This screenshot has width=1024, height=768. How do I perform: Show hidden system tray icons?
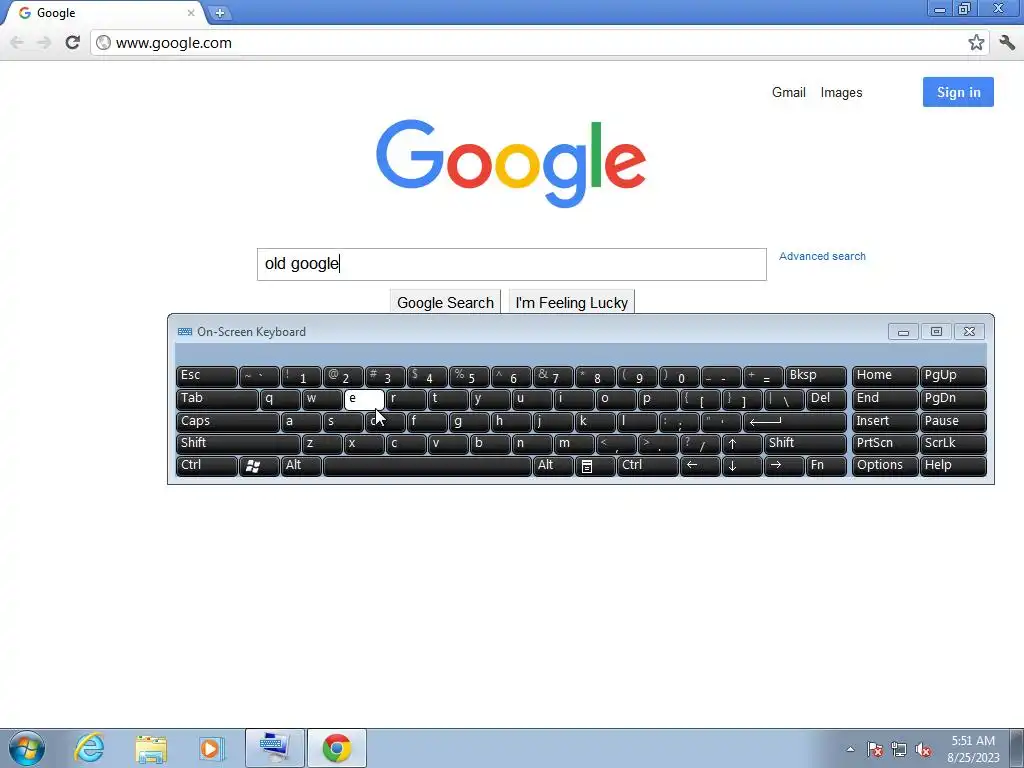[850, 749]
